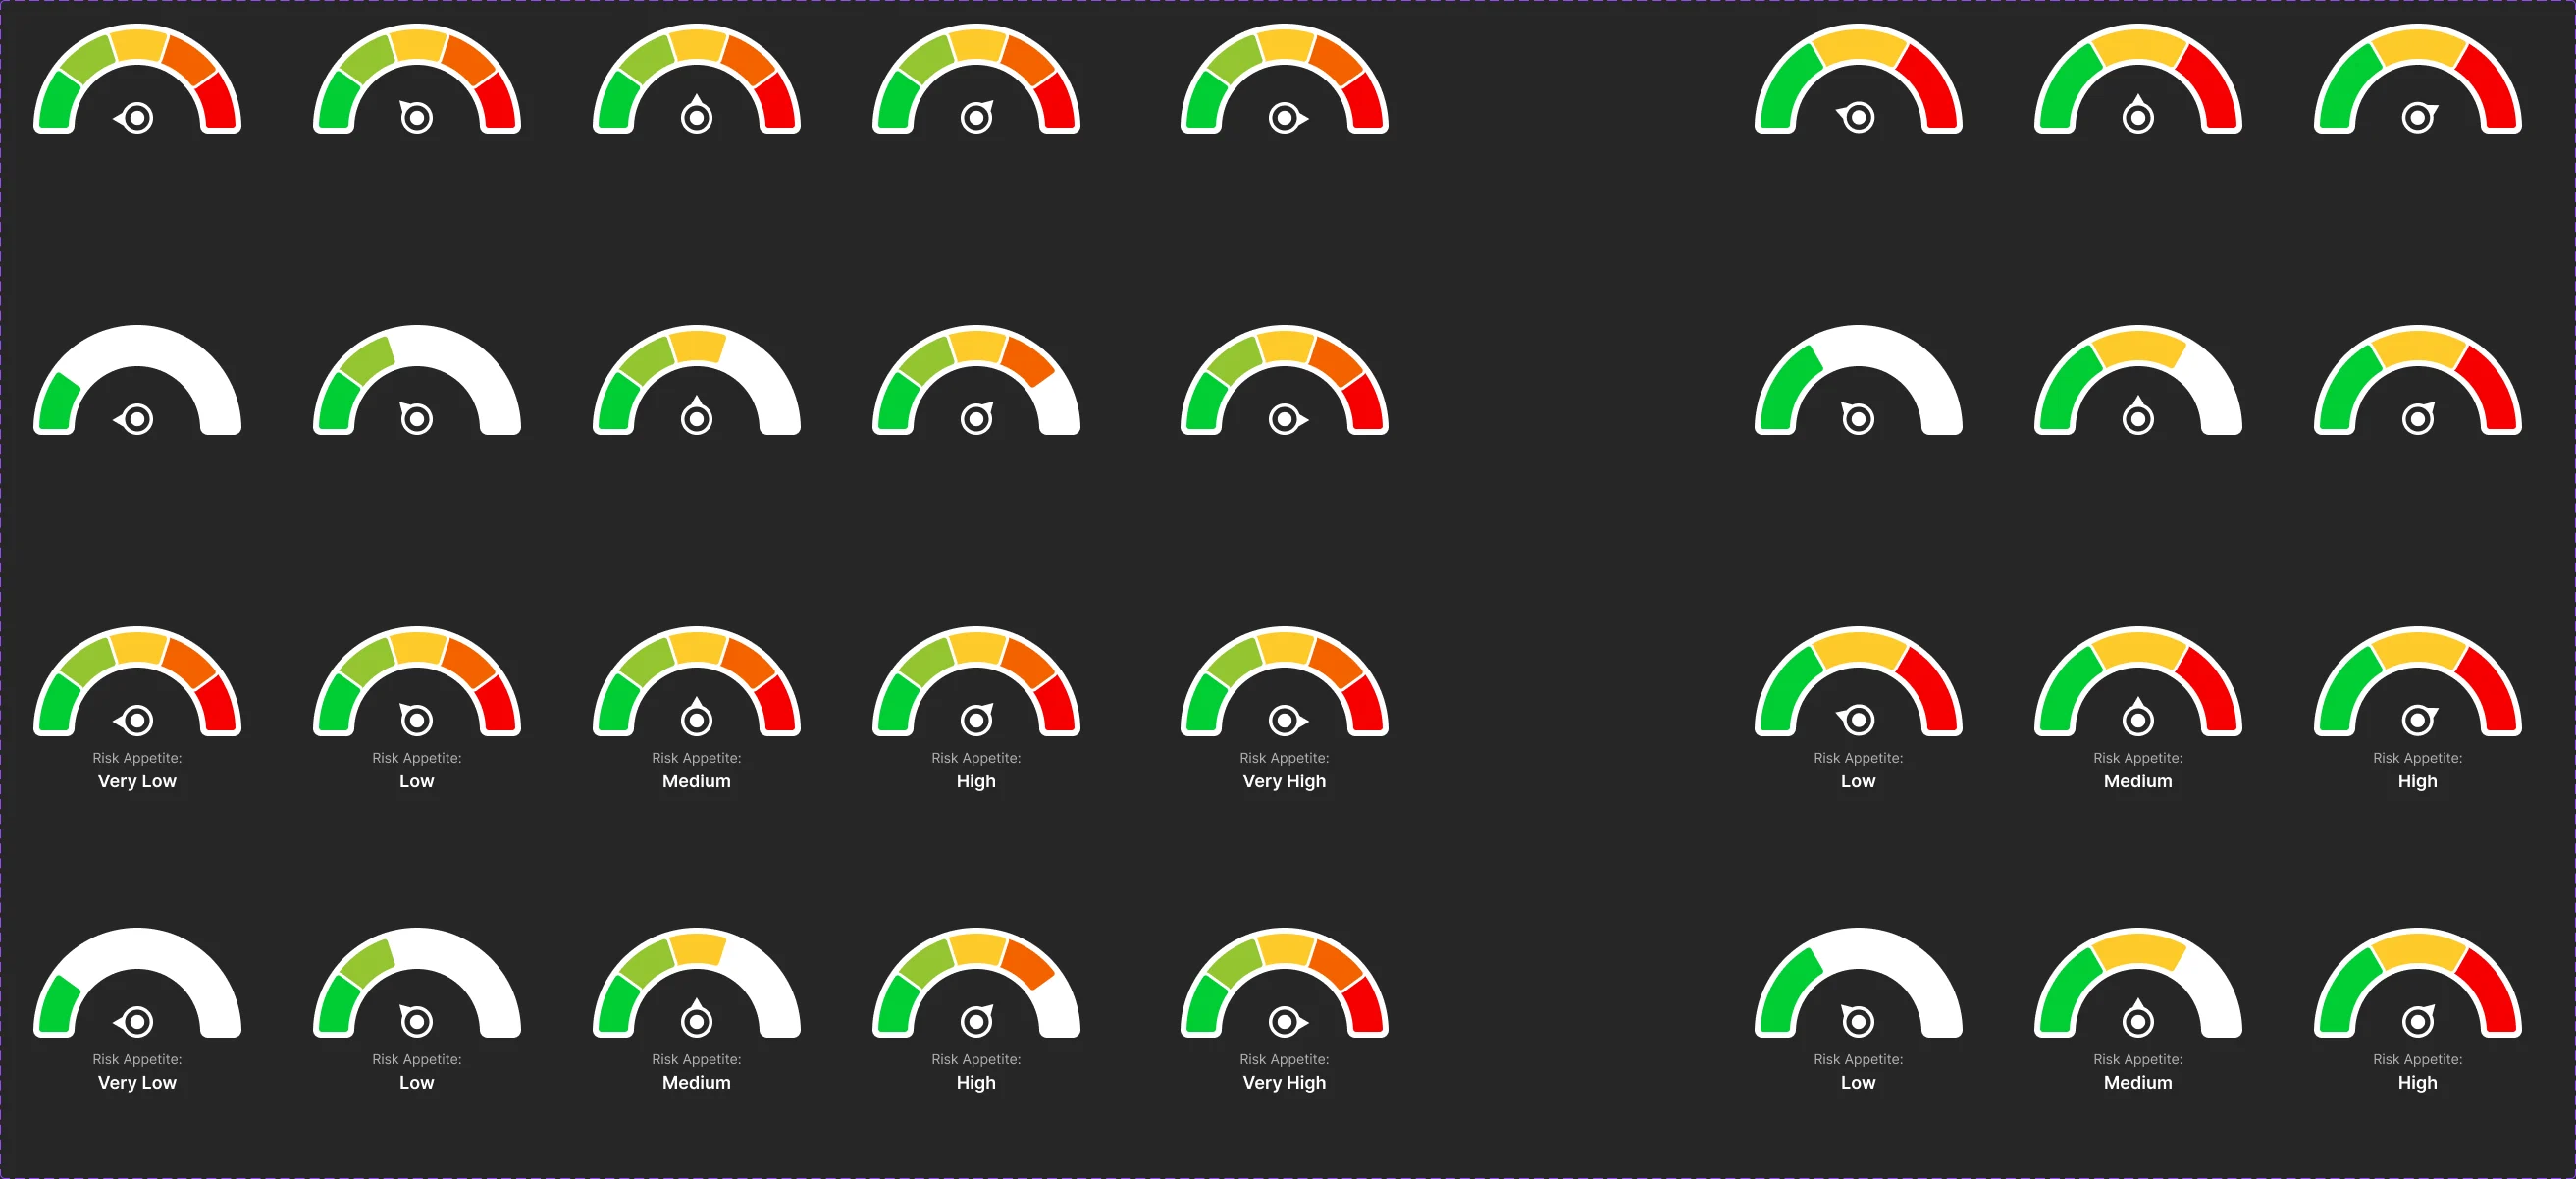This screenshot has height=1179, width=2576.
Task: Click "Low" text under the fully colored three-segment gauge
Action: (1858, 781)
